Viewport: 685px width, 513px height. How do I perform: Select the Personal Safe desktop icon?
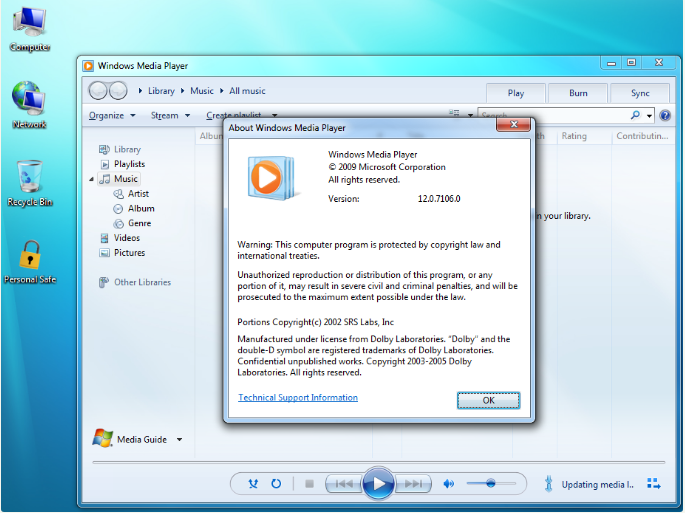(x=30, y=256)
